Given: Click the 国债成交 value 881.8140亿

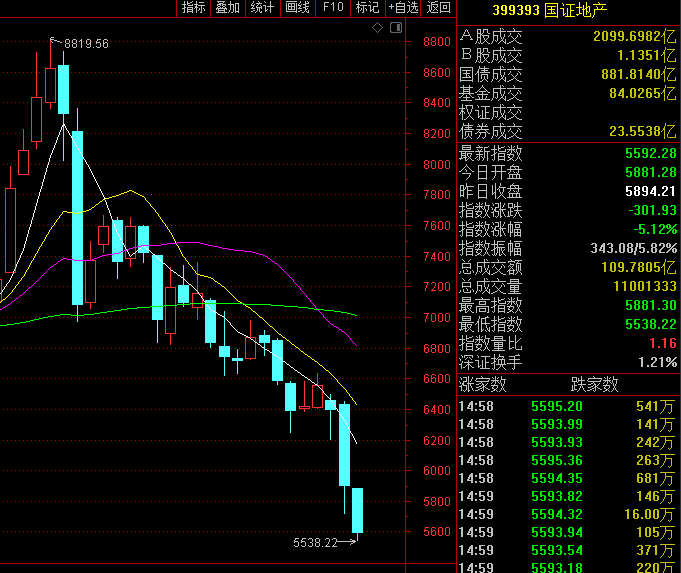Looking at the screenshot, I should [638, 74].
